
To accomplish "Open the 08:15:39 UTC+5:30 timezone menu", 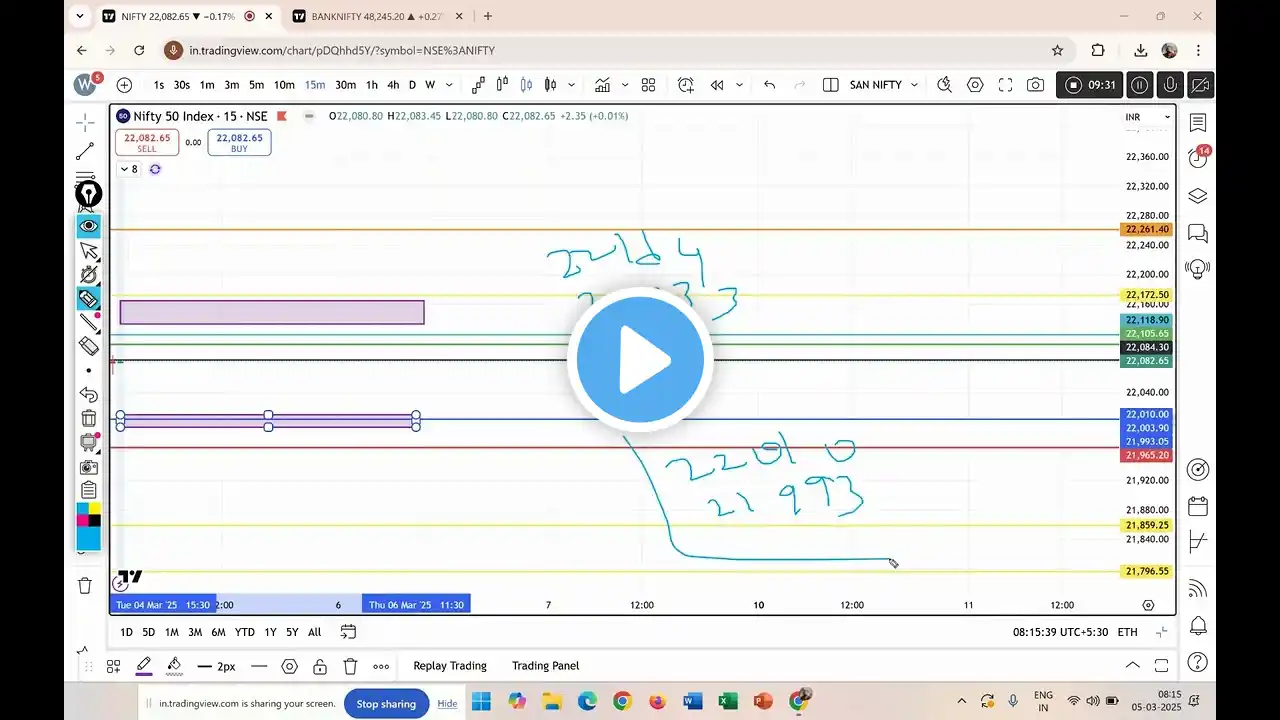I will [x=1059, y=632].
